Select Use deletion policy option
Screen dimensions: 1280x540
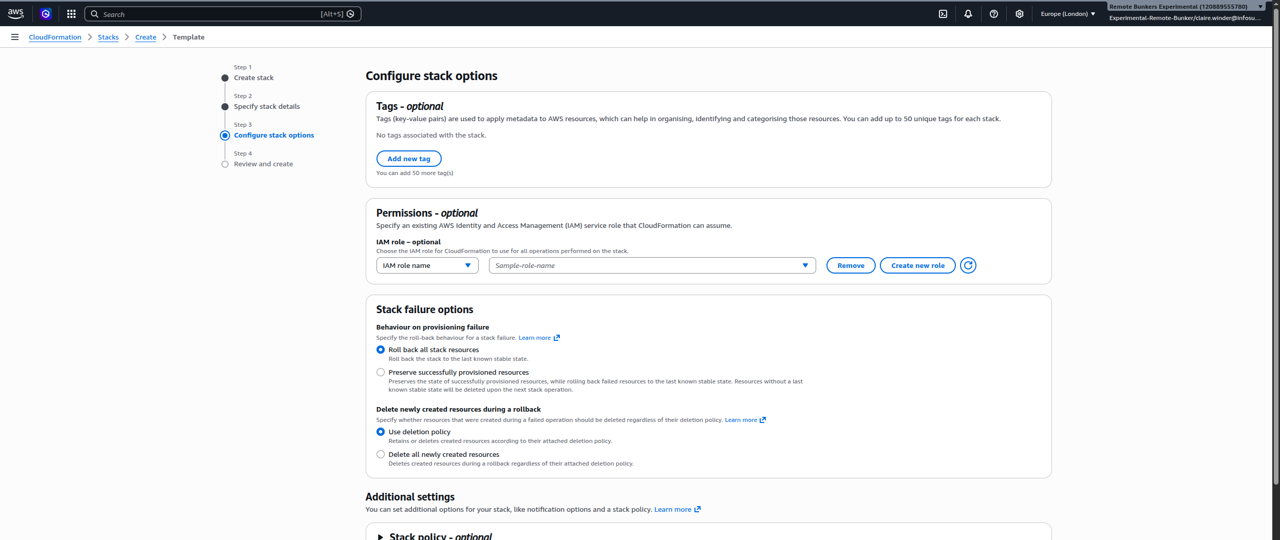(x=380, y=432)
